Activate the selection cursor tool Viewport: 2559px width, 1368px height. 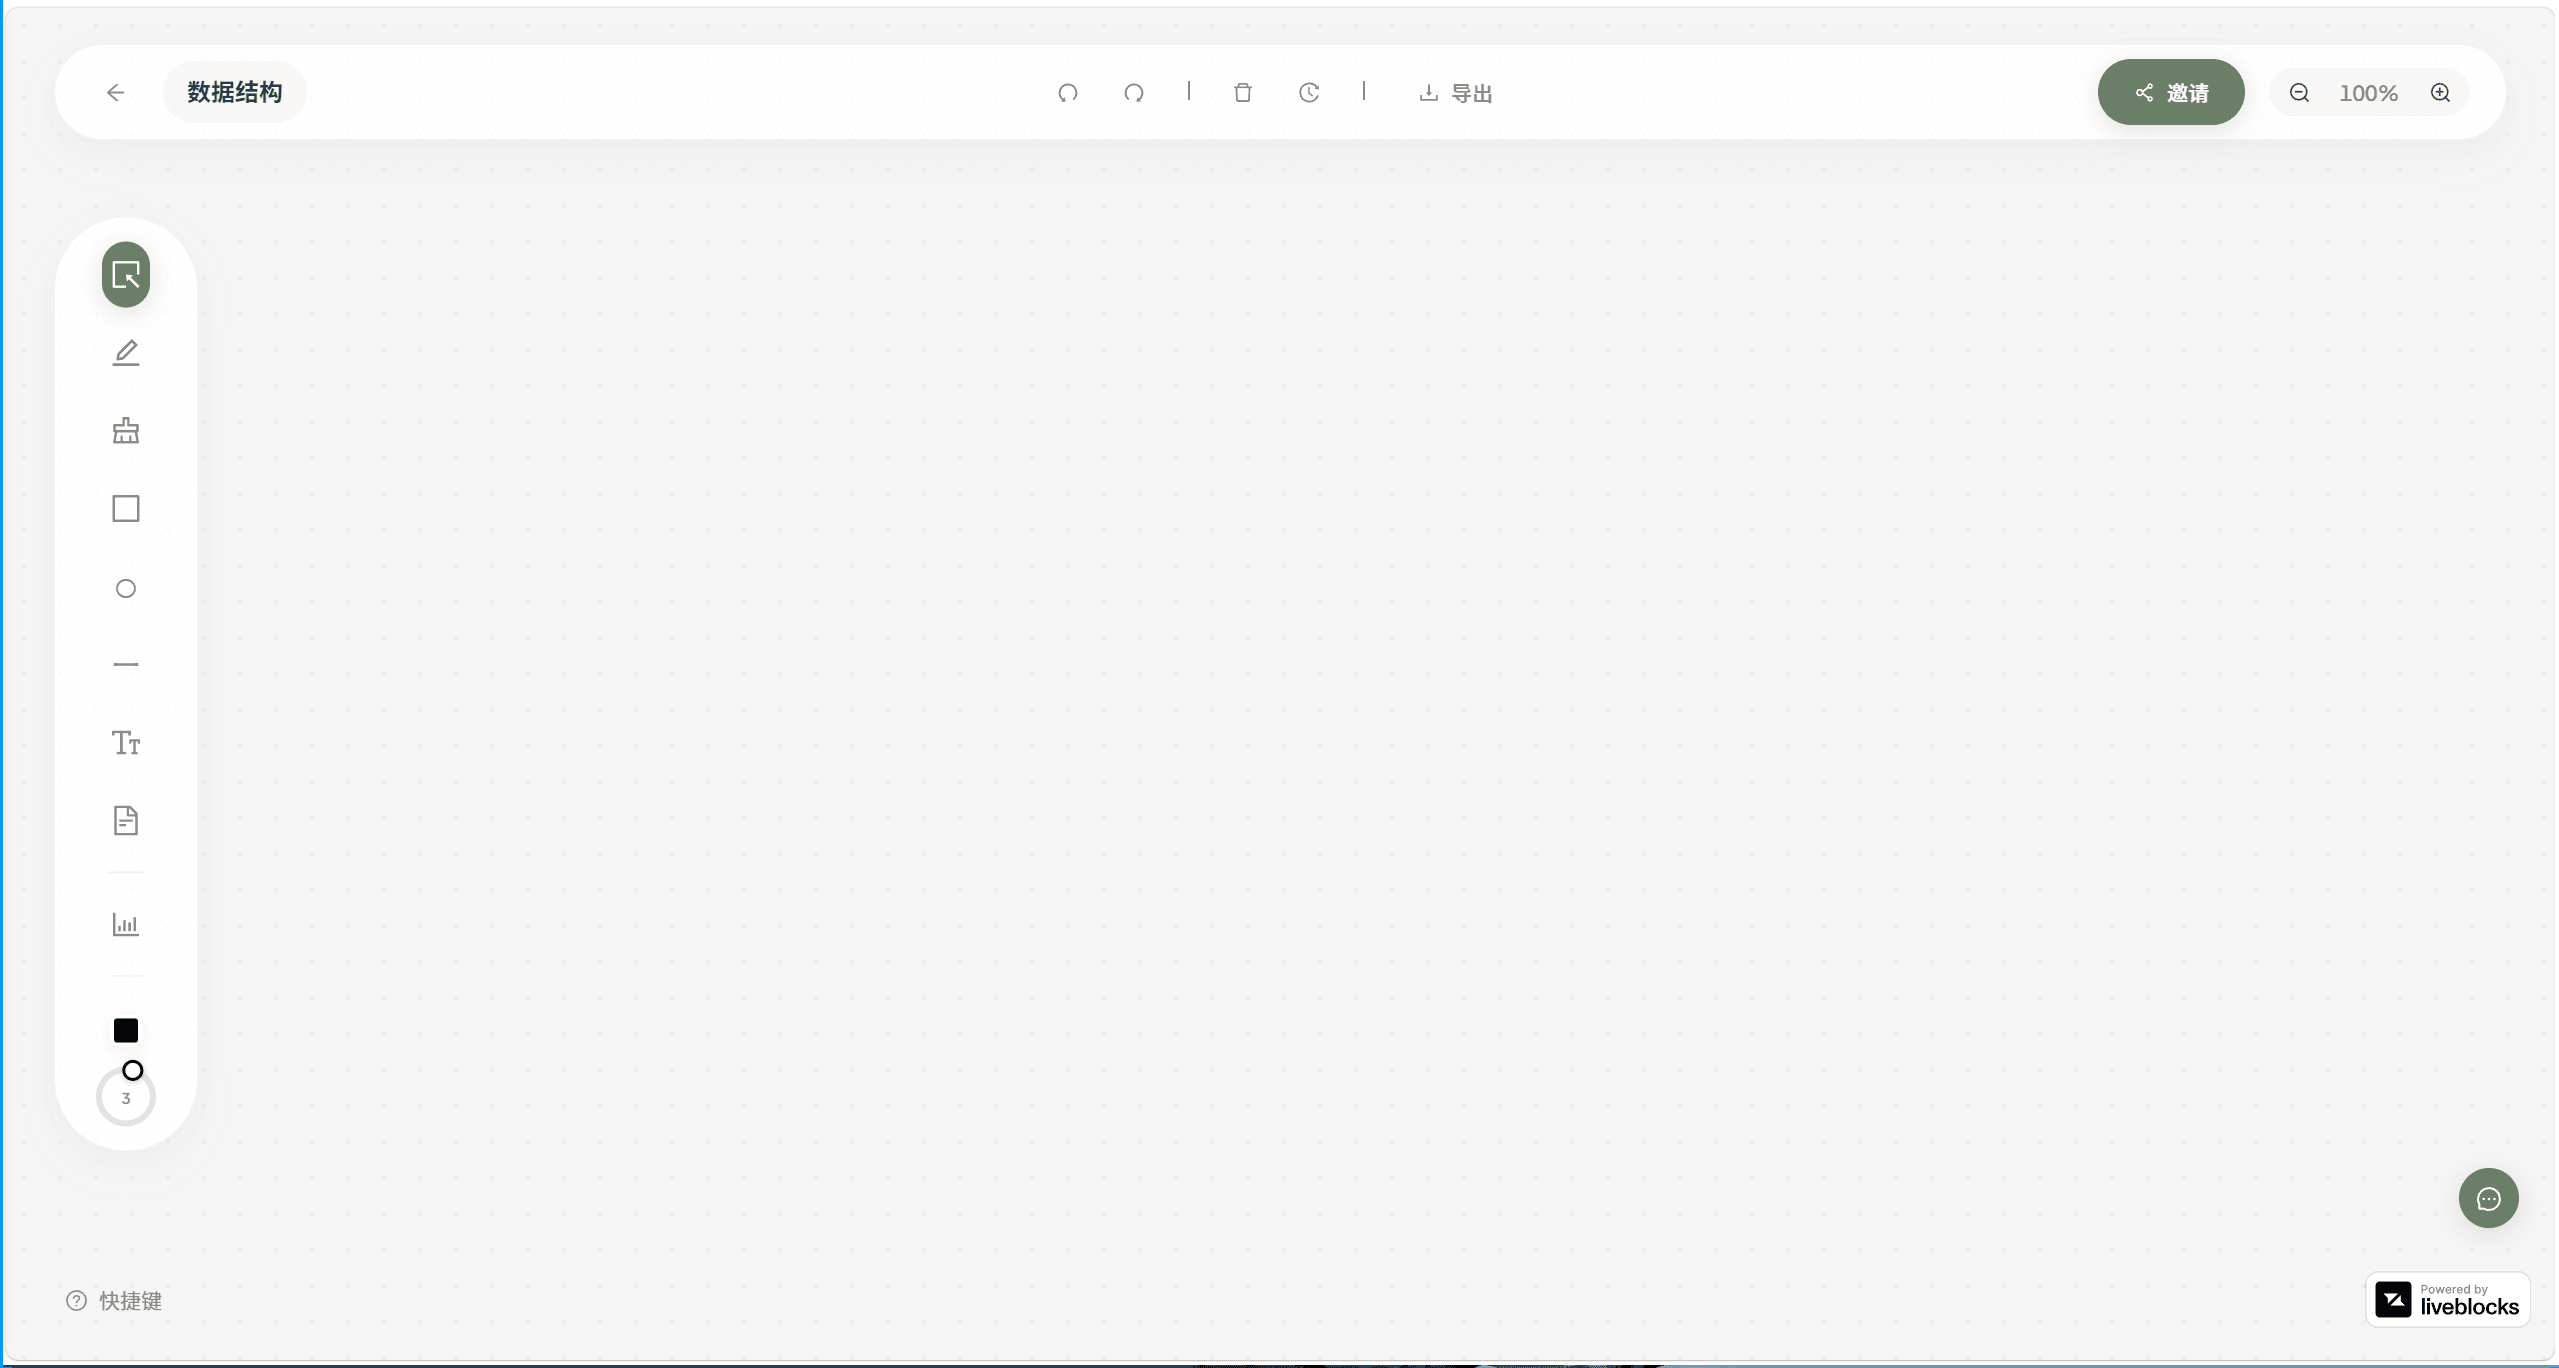[126, 274]
